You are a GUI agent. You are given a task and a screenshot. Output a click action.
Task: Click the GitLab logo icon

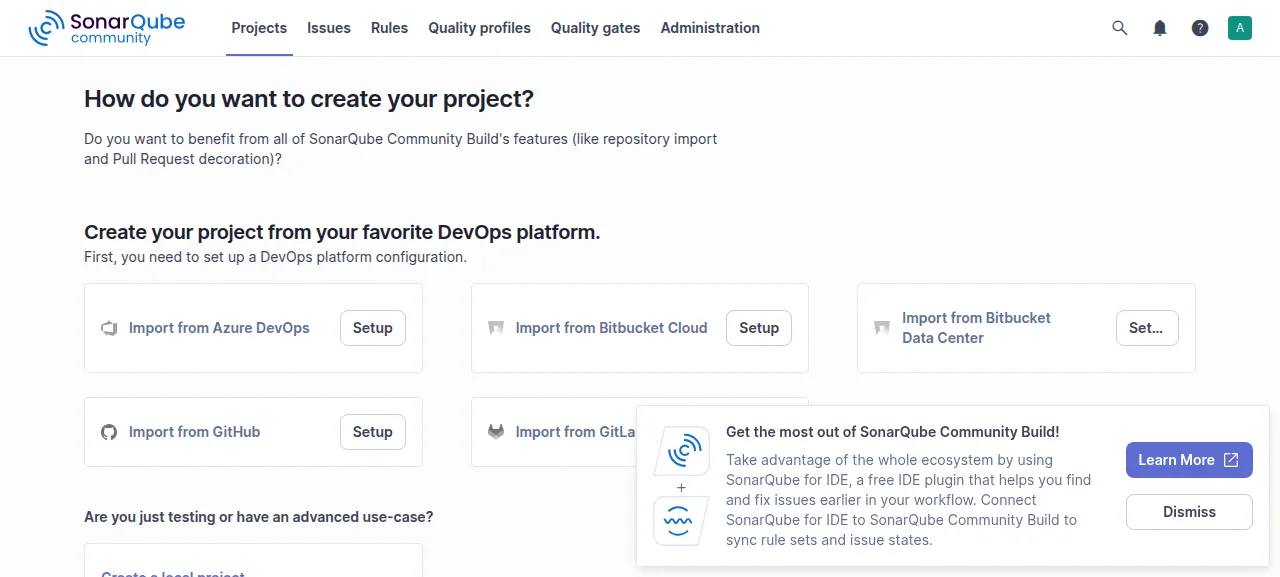point(496,432)
